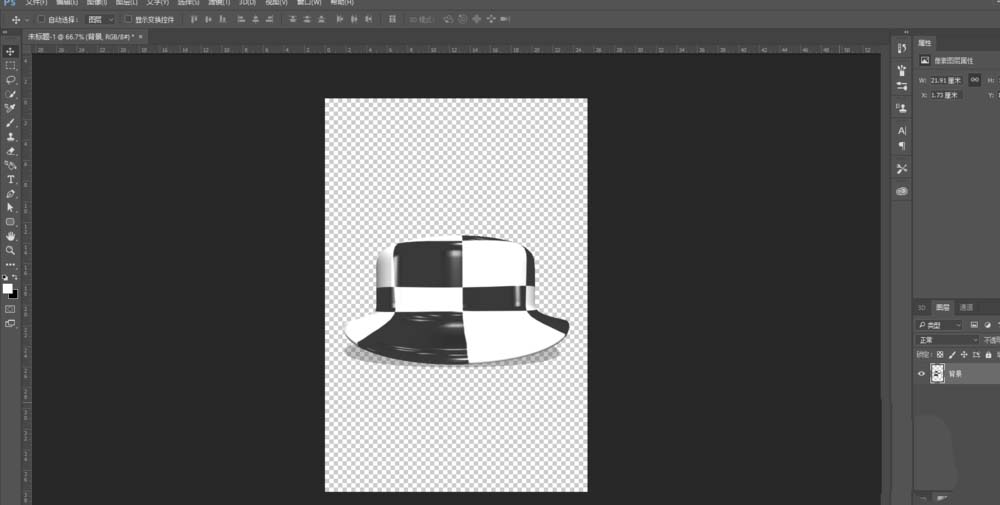Viewport: 1000px width, 505px height.
Task: Select the Clone Stamp tool
Action: pyautogui.click(x=10, y=136)
